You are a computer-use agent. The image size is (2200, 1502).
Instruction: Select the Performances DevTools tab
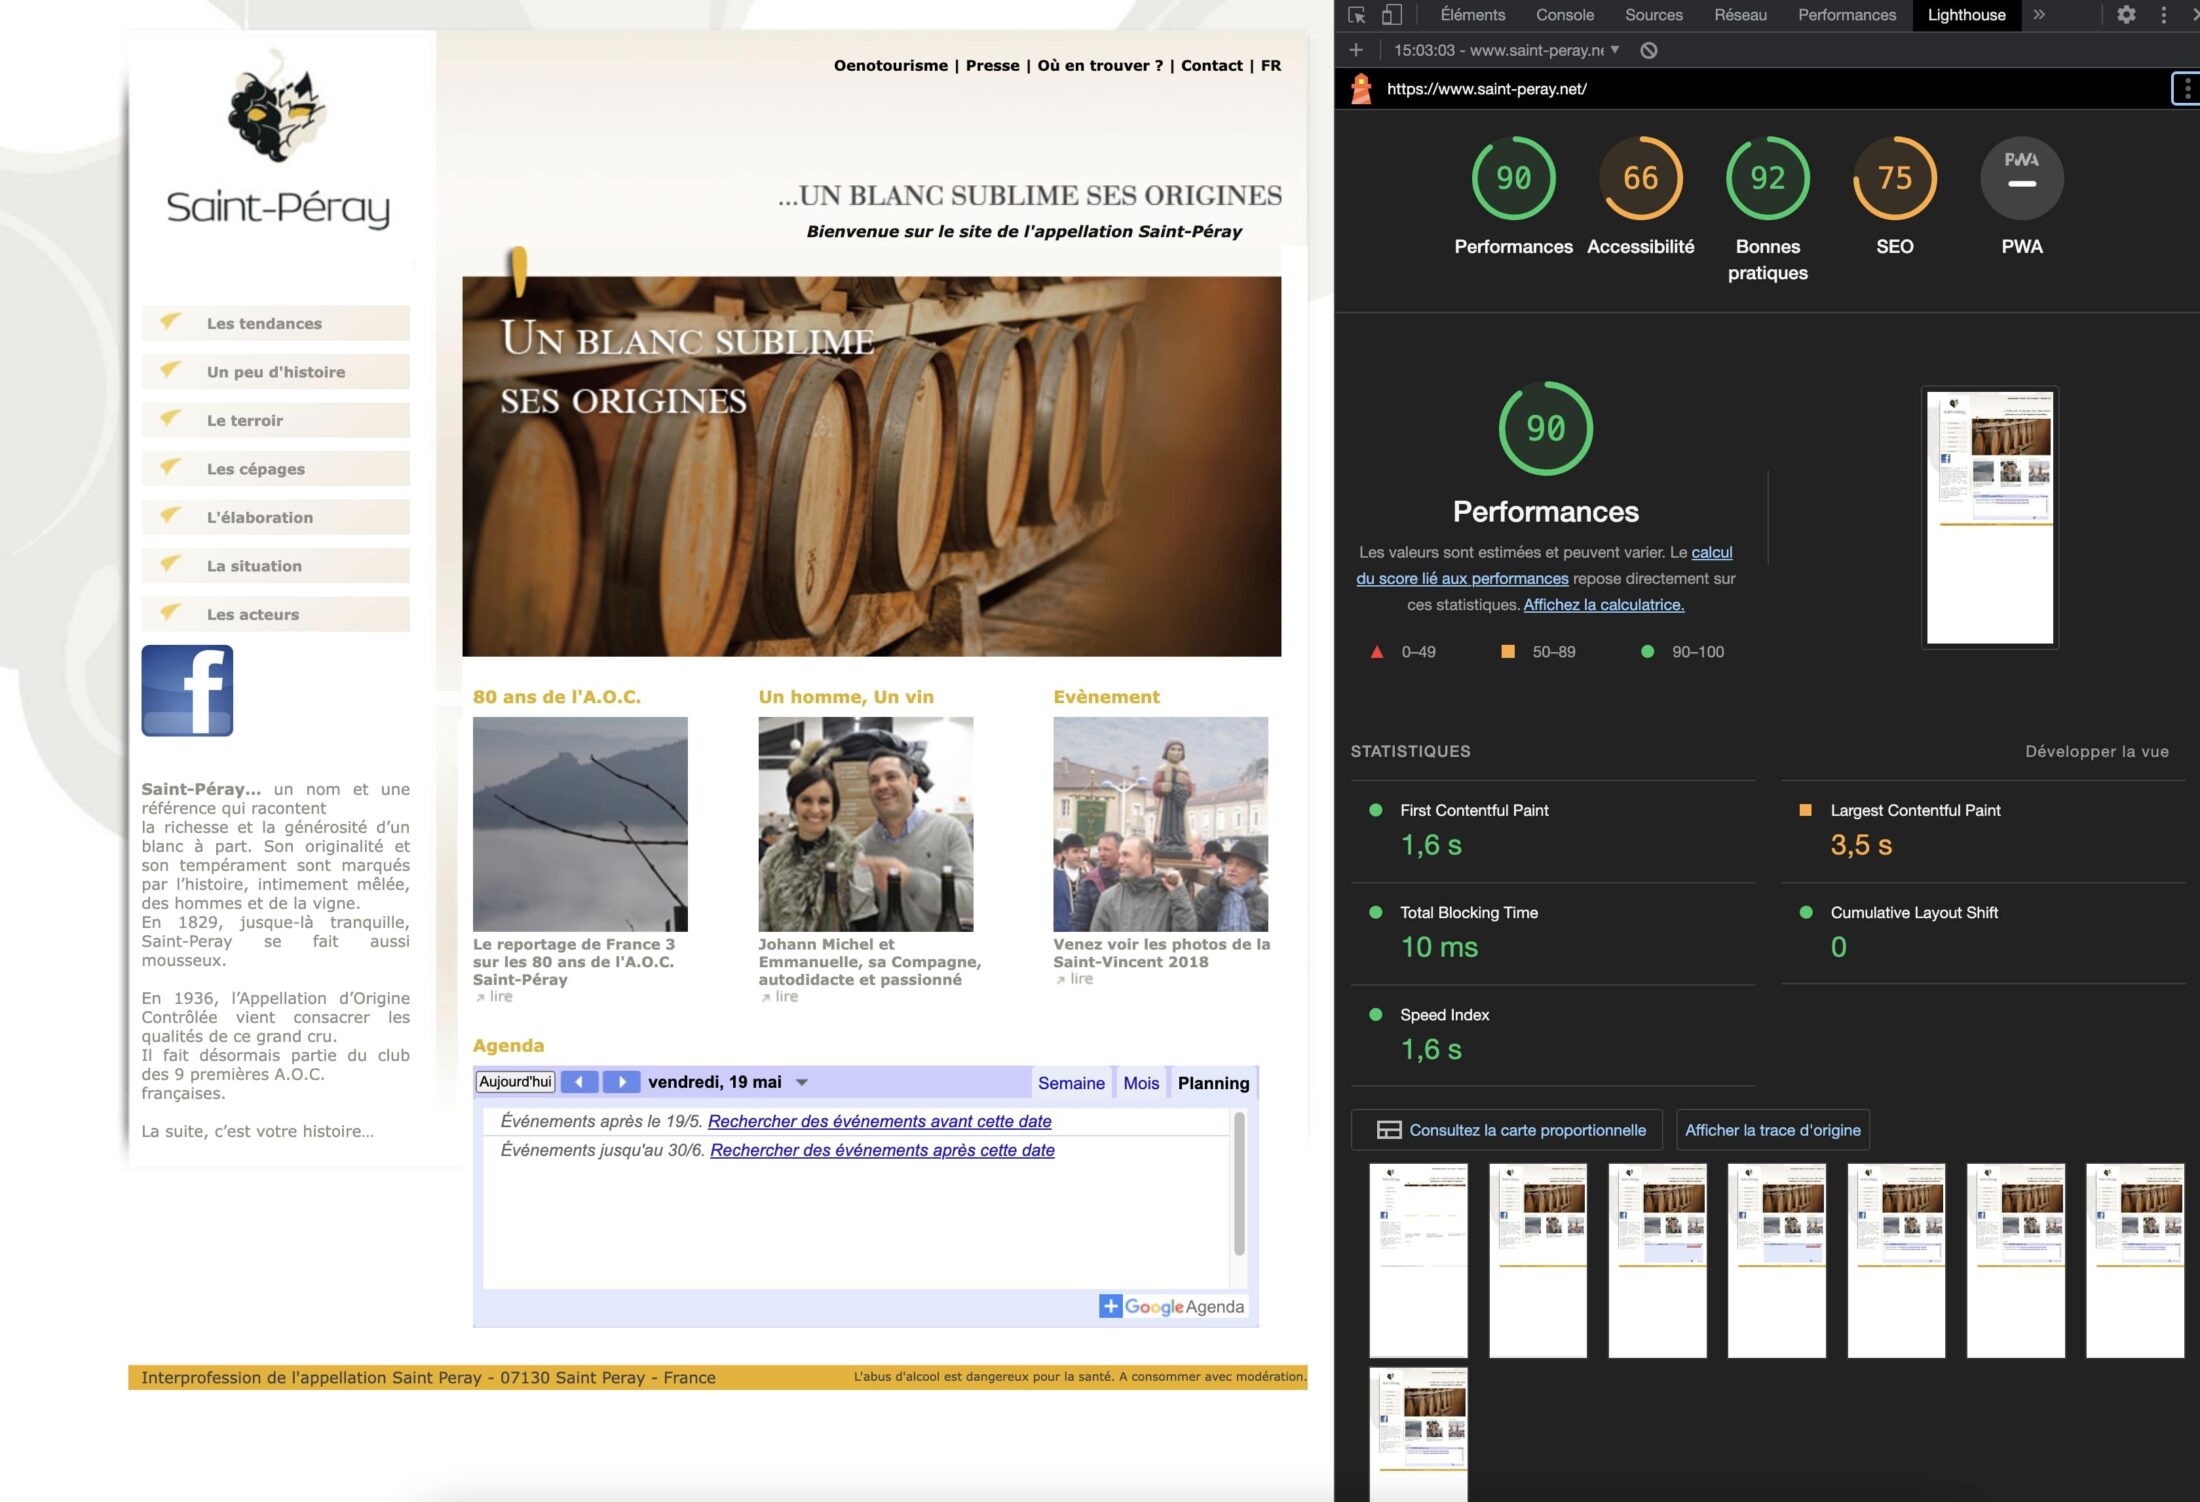click(1846, 15)
